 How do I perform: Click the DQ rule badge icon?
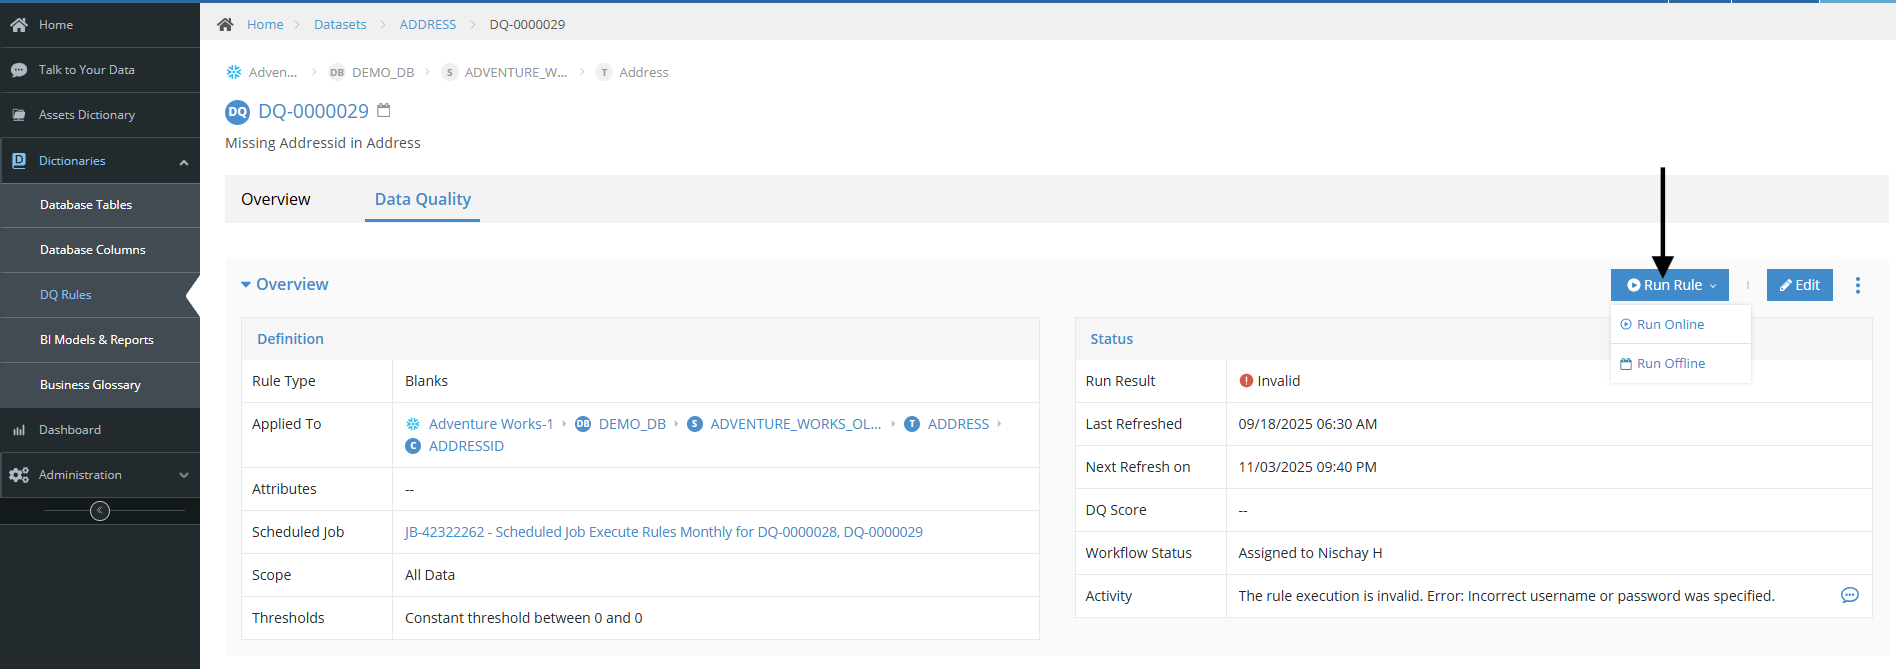237,112
